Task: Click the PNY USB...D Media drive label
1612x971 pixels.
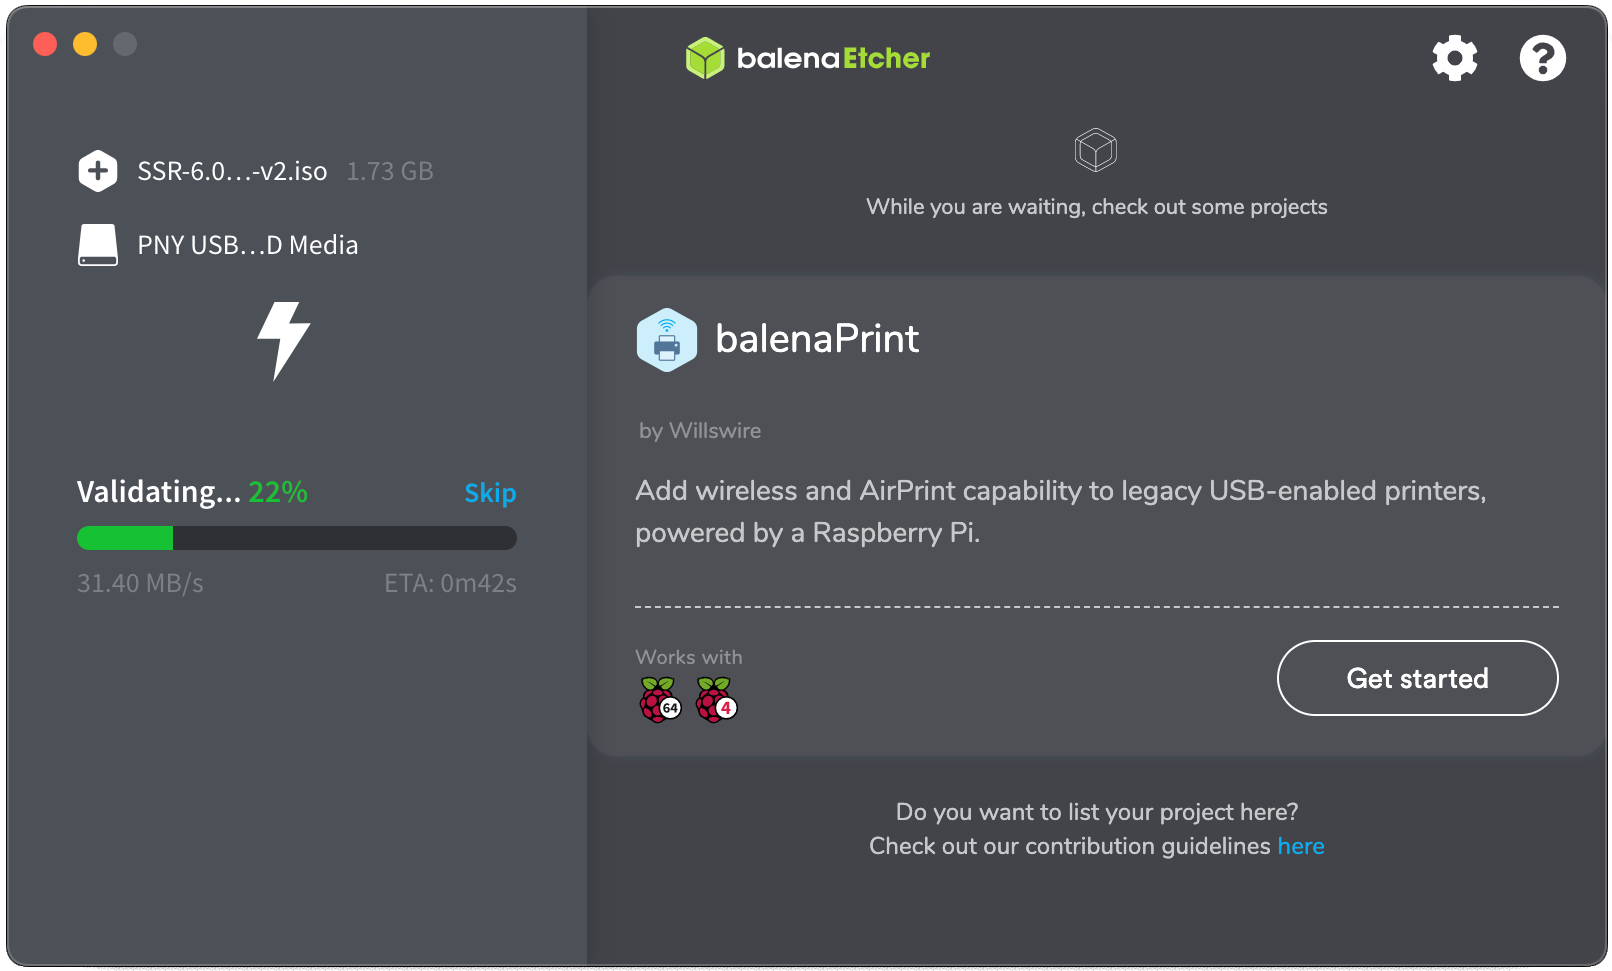Action: [247, 246]
